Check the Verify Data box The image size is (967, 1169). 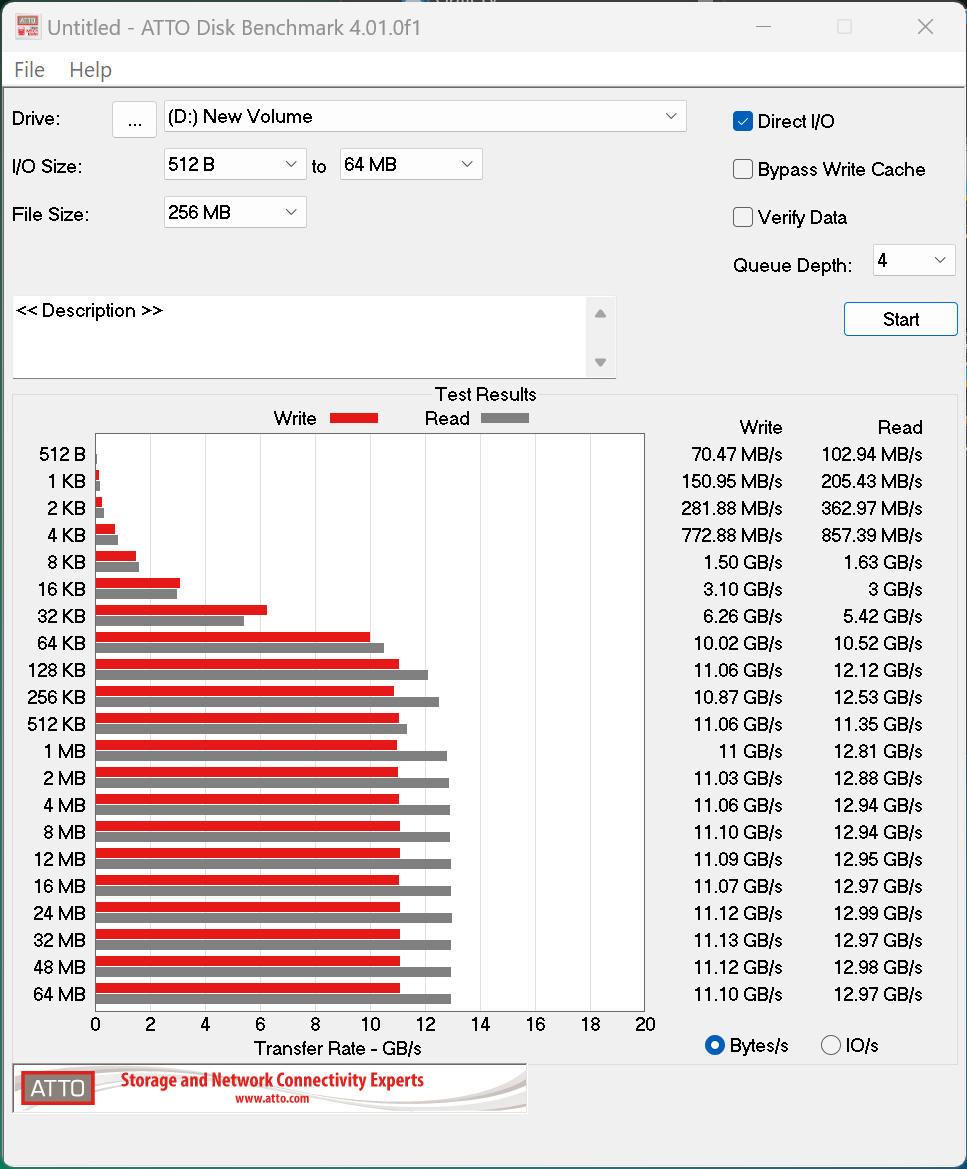743,217
